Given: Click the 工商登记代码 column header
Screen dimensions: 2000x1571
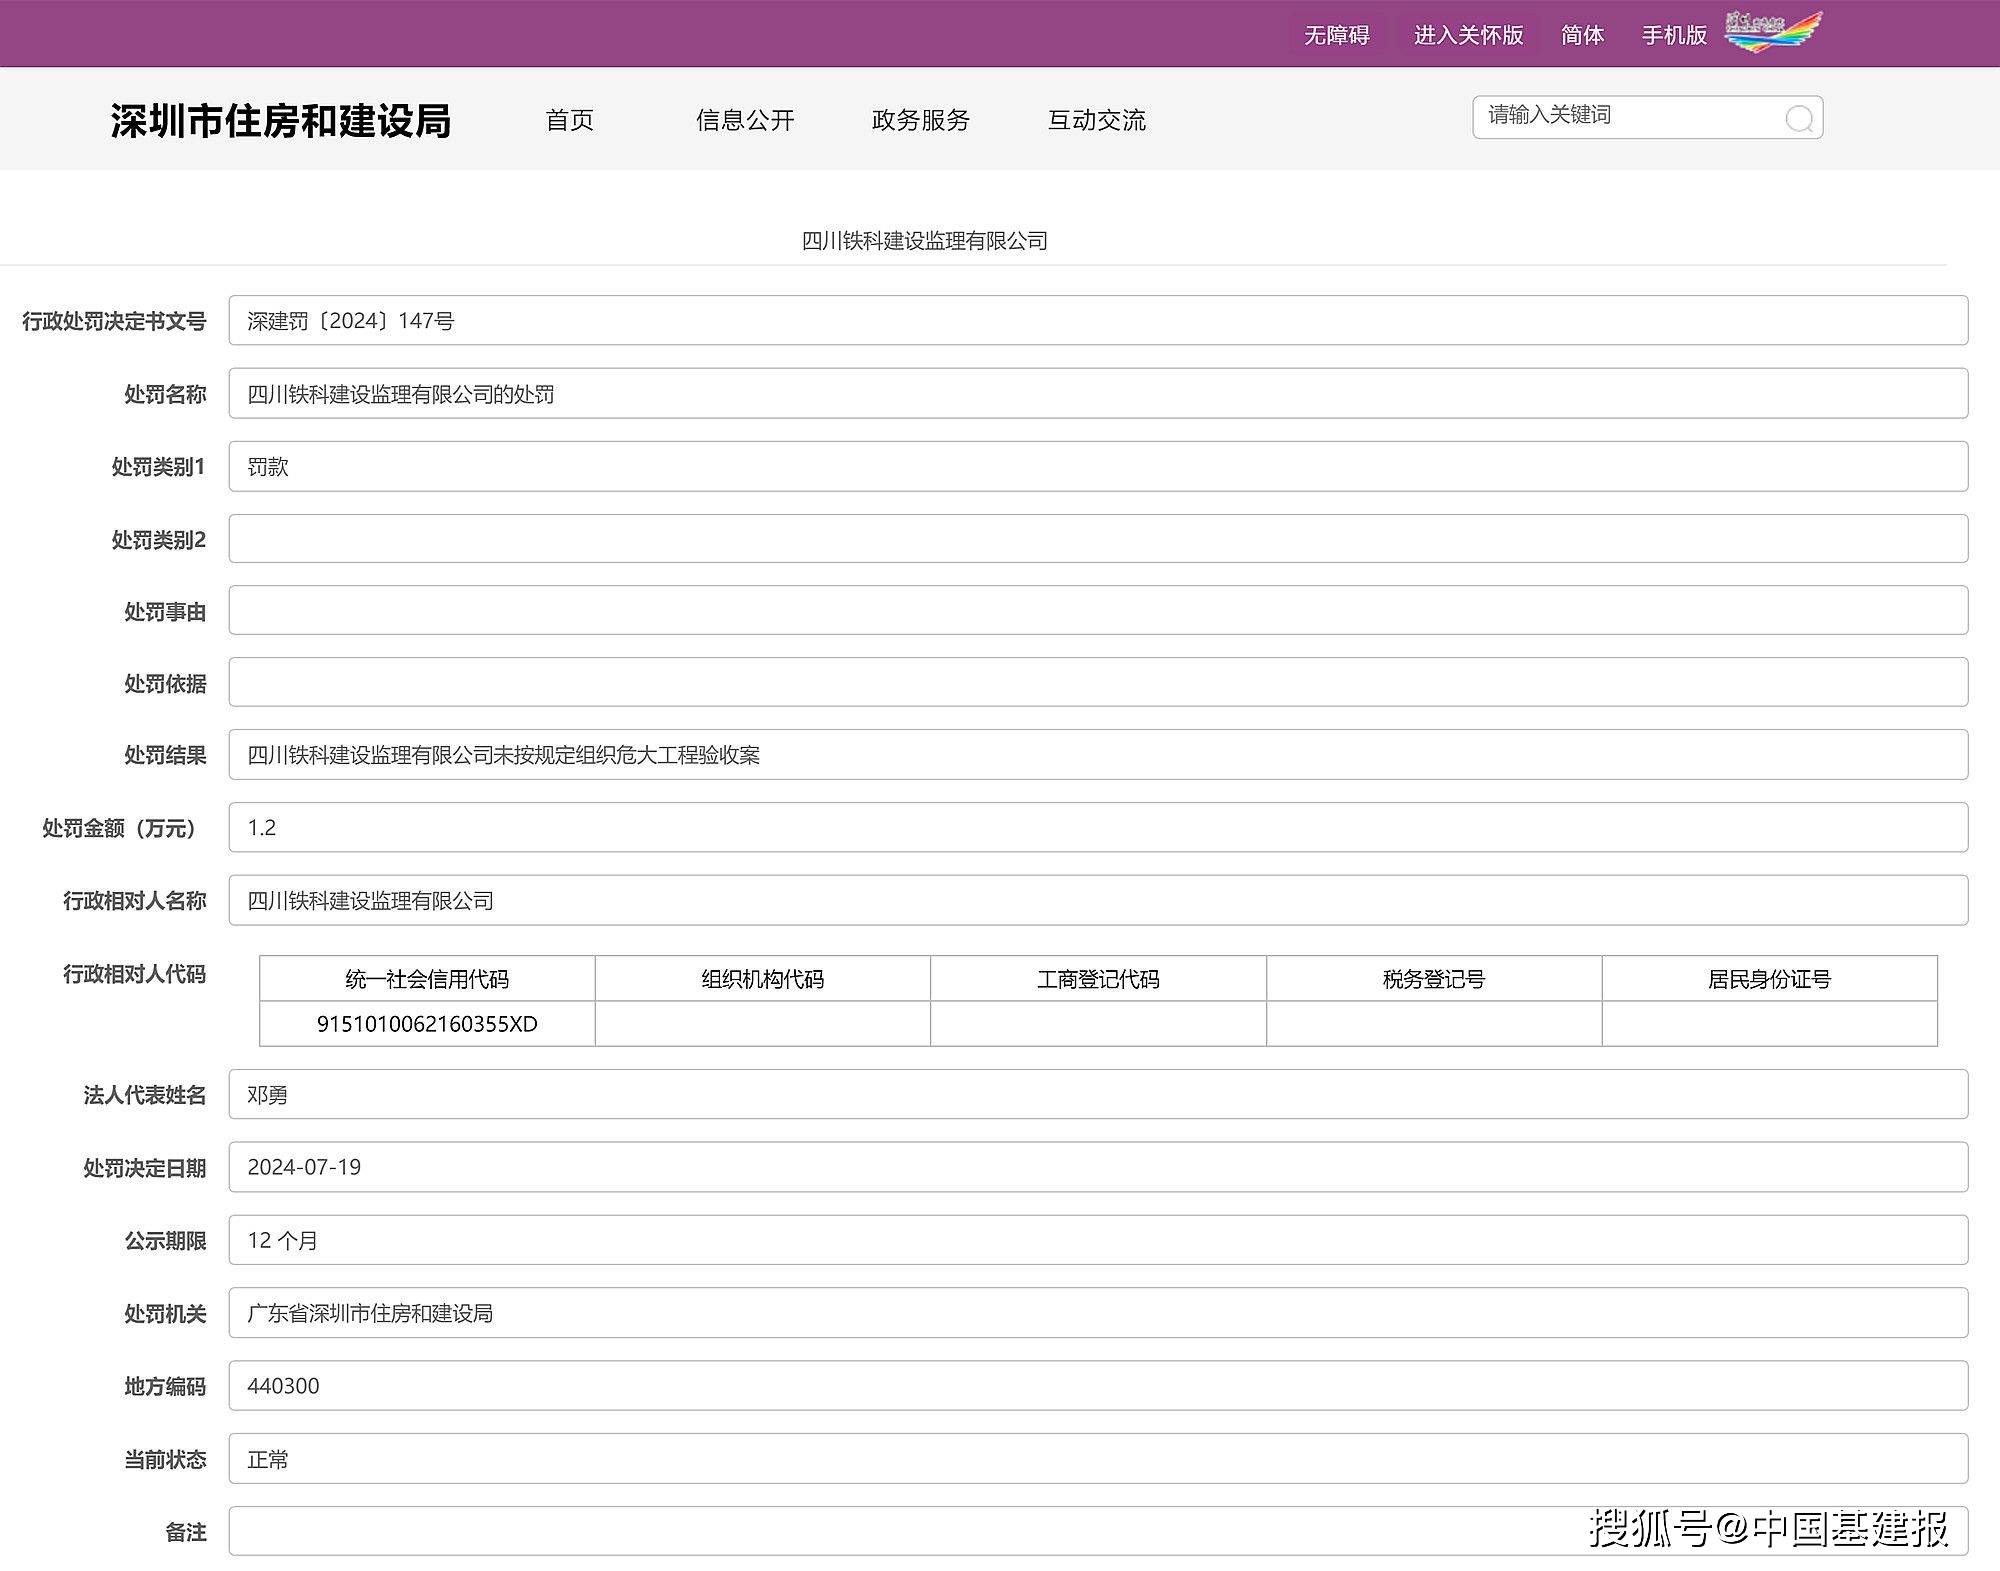Looking at the screenshot, I should point(1098,979).
